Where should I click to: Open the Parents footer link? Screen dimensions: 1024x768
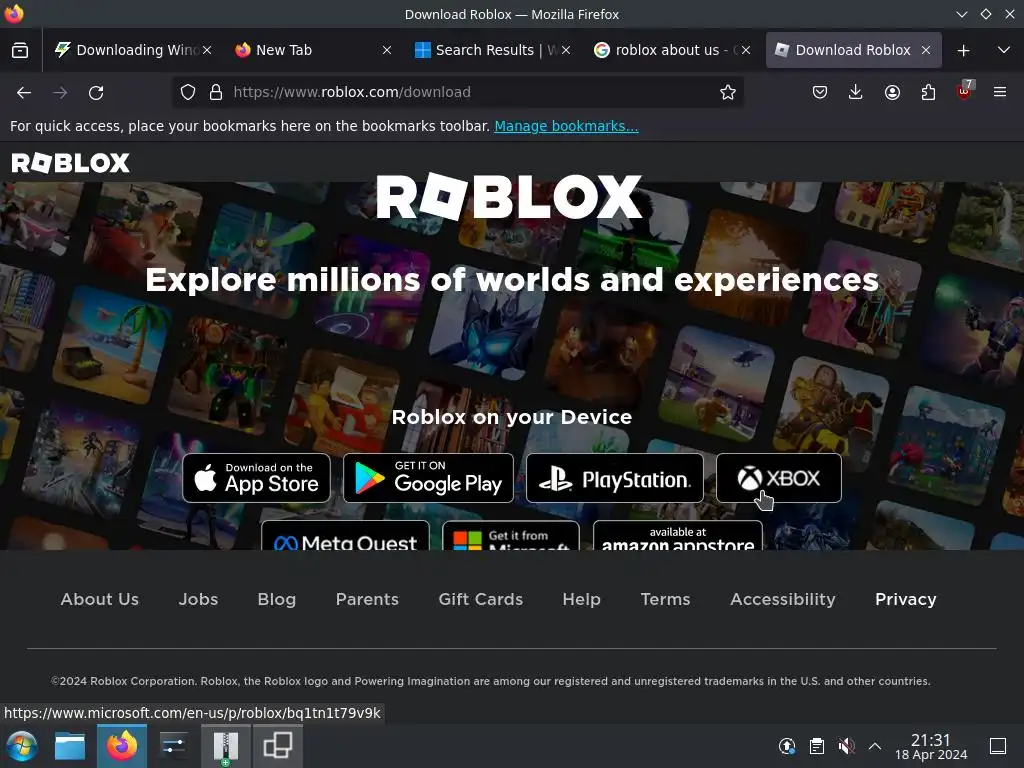[367, 599]
